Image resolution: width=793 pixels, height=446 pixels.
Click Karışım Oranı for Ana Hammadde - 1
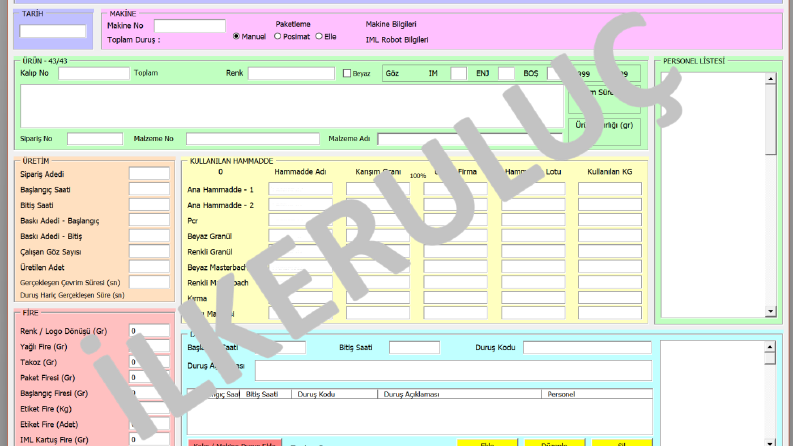378,189
